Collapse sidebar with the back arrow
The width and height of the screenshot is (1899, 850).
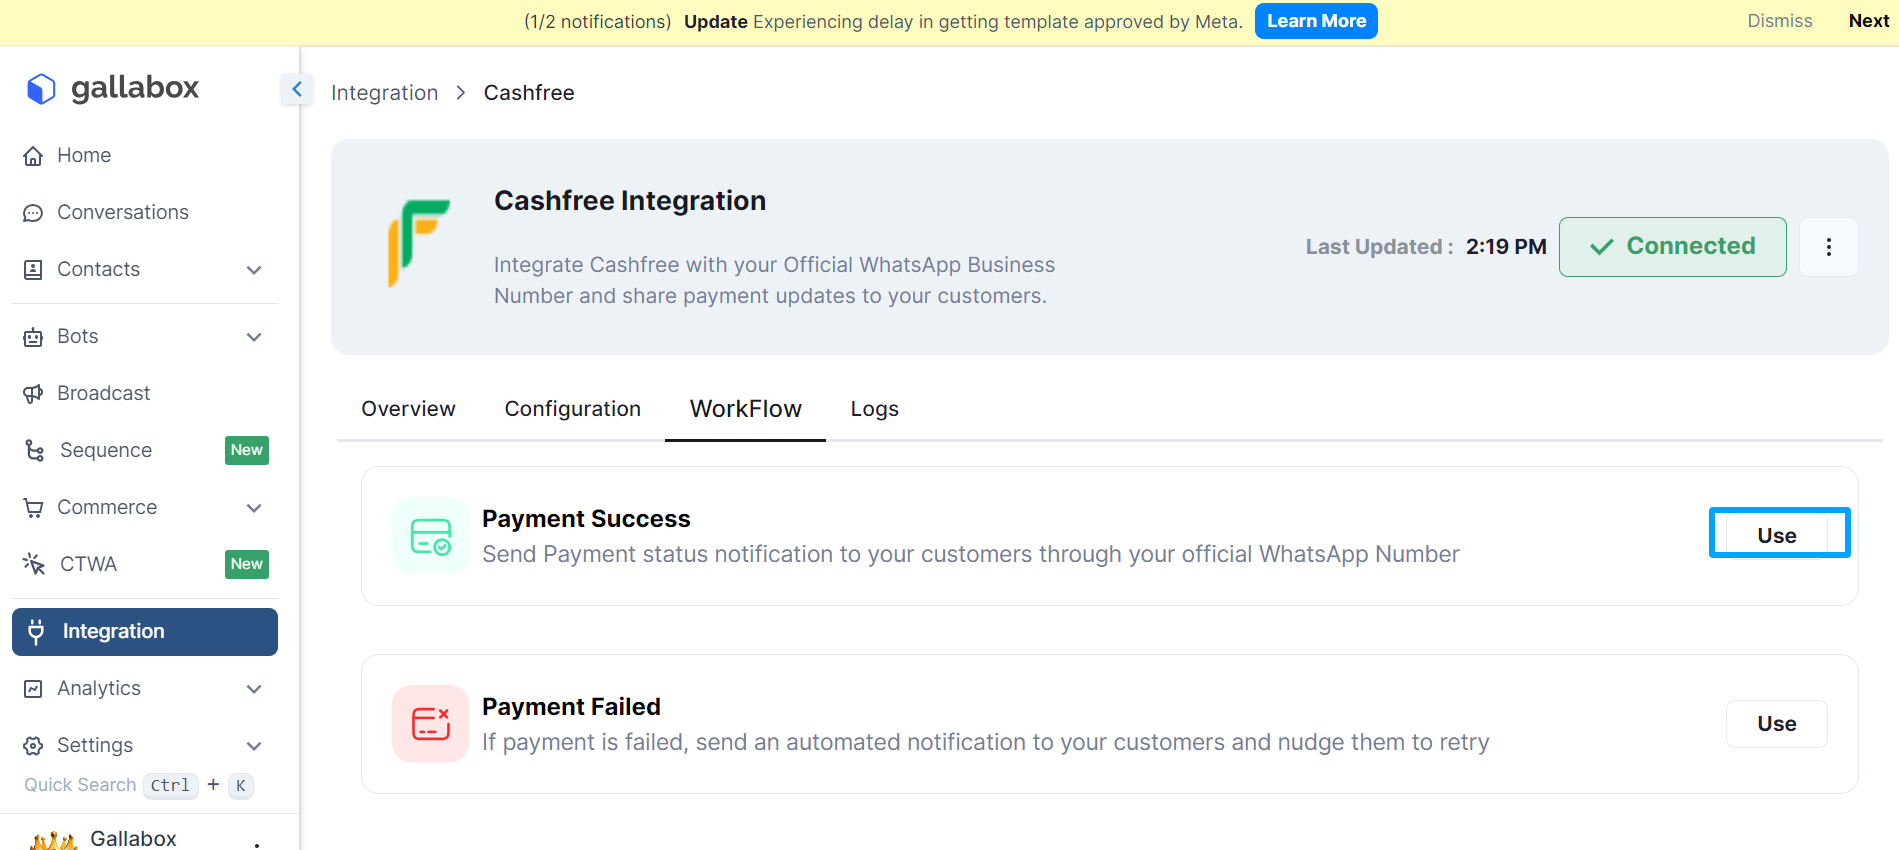coord(297,90)
